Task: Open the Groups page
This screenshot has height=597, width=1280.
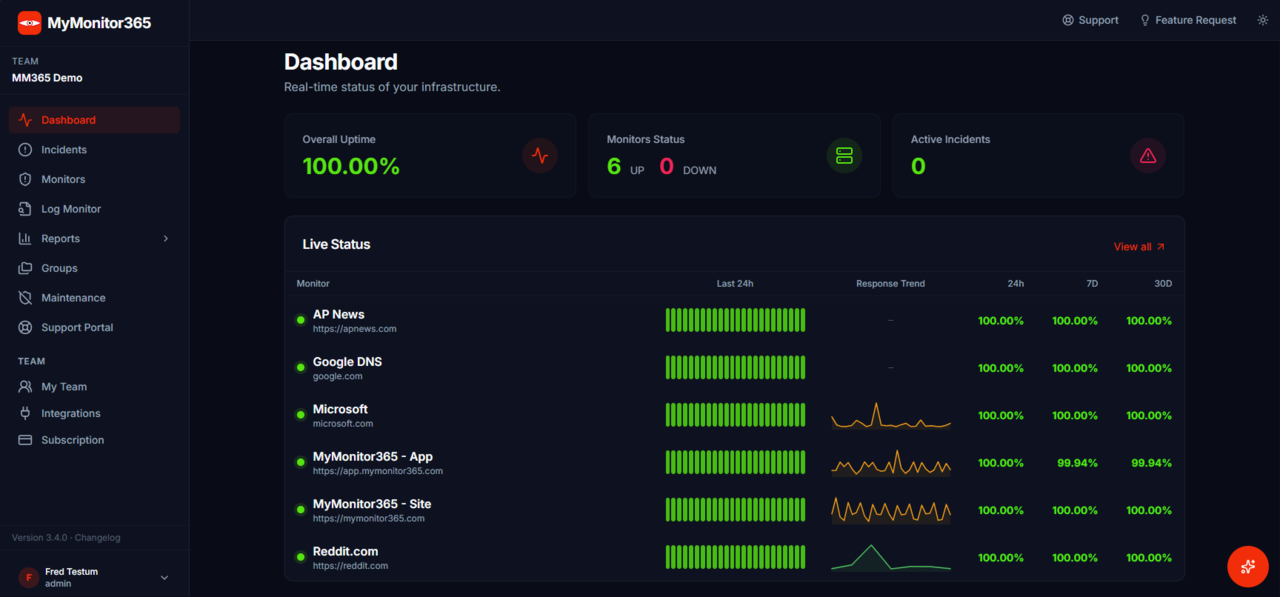Action: point(94,268)
